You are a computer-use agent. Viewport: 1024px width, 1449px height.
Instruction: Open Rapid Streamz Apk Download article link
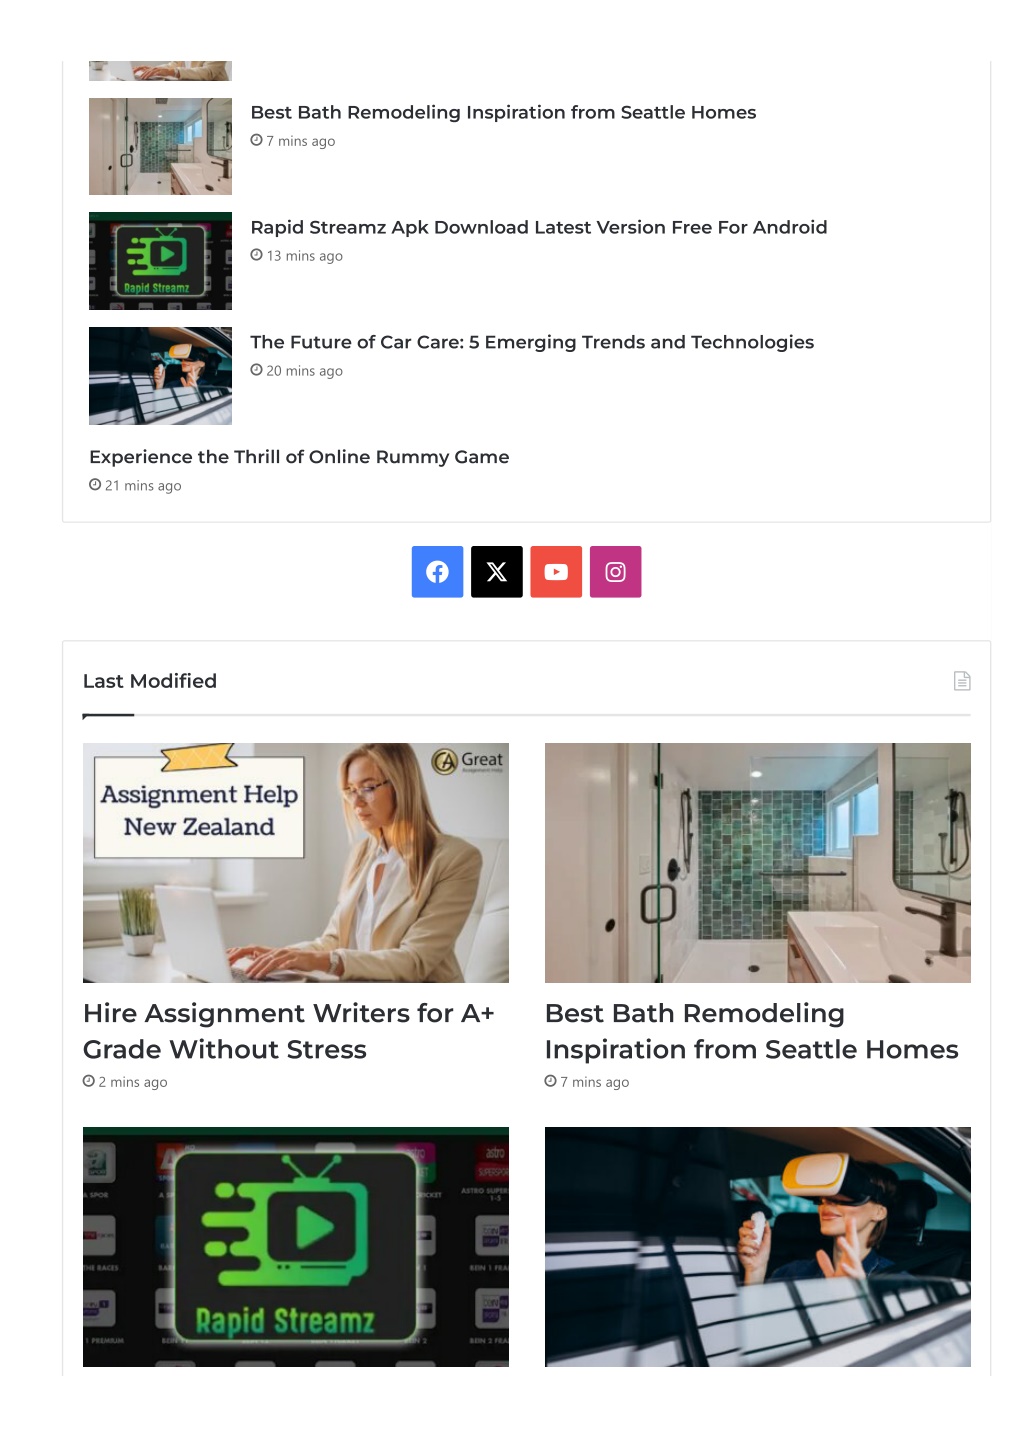[x=539, y=227]
